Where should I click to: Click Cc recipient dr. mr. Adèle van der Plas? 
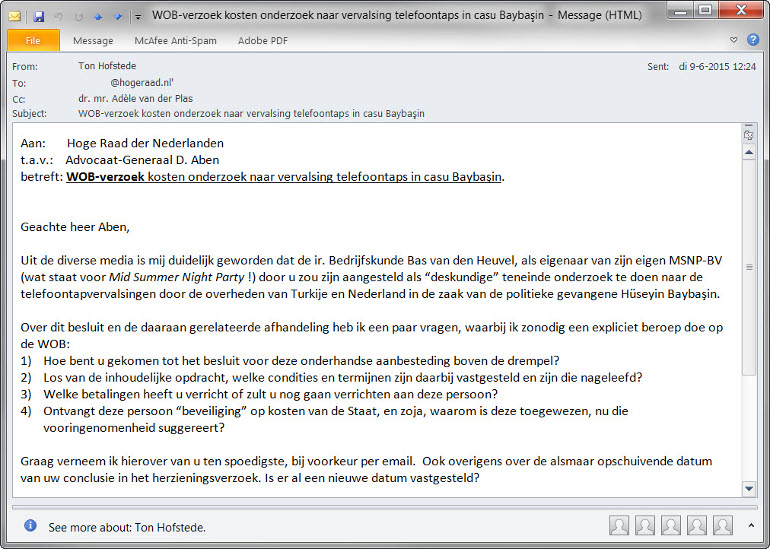pyautogui.click(x=136, y=99)
